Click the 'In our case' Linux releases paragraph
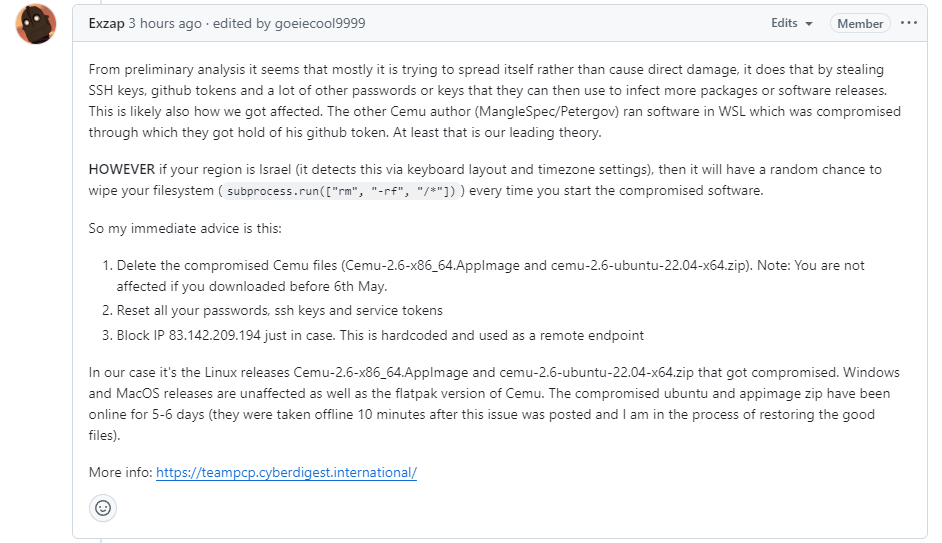942x543 pixels. click(x=494, y=404)
